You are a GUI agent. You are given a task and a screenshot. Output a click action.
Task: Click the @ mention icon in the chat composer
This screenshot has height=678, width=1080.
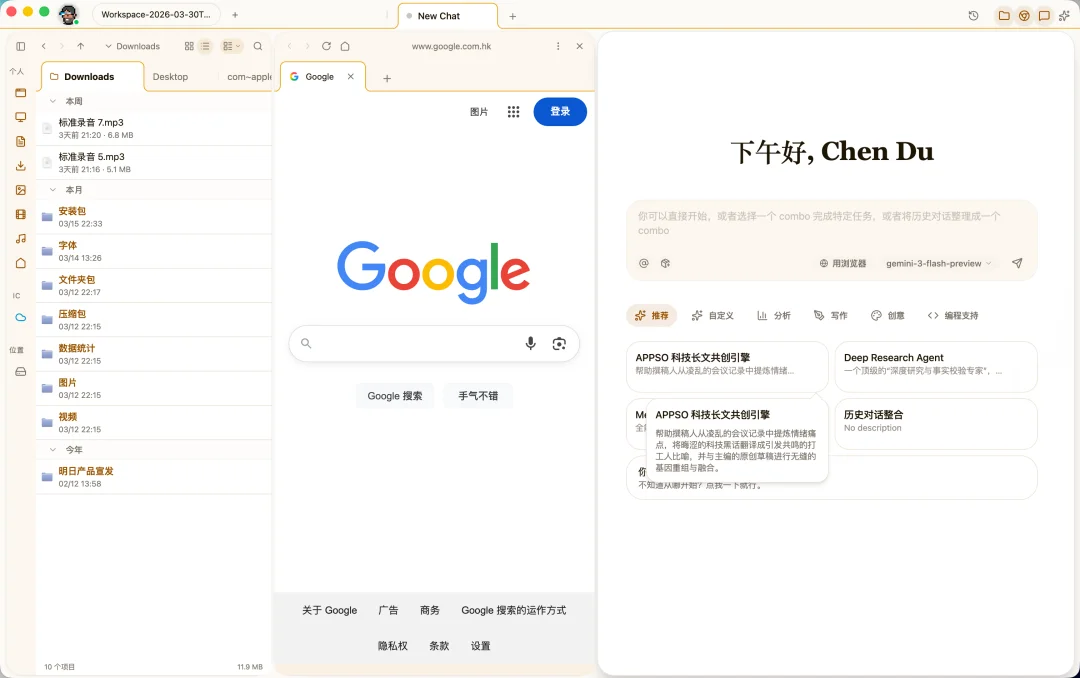[x=645, y=263]
